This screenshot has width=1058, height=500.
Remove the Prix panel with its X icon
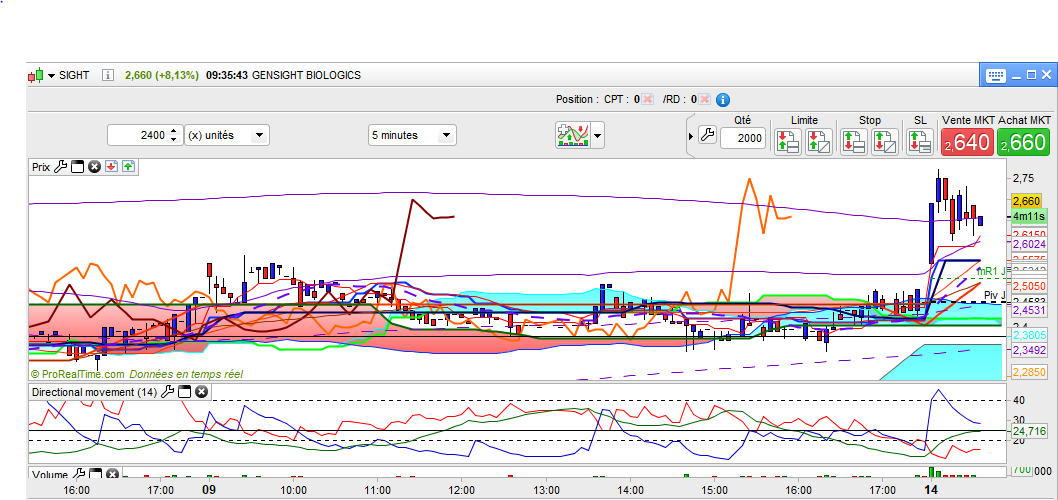click(x=94, y=167)
